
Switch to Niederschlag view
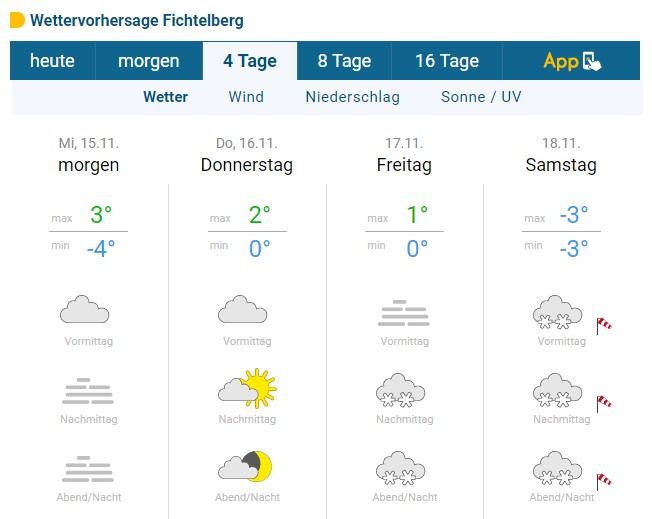pos(353,97)
